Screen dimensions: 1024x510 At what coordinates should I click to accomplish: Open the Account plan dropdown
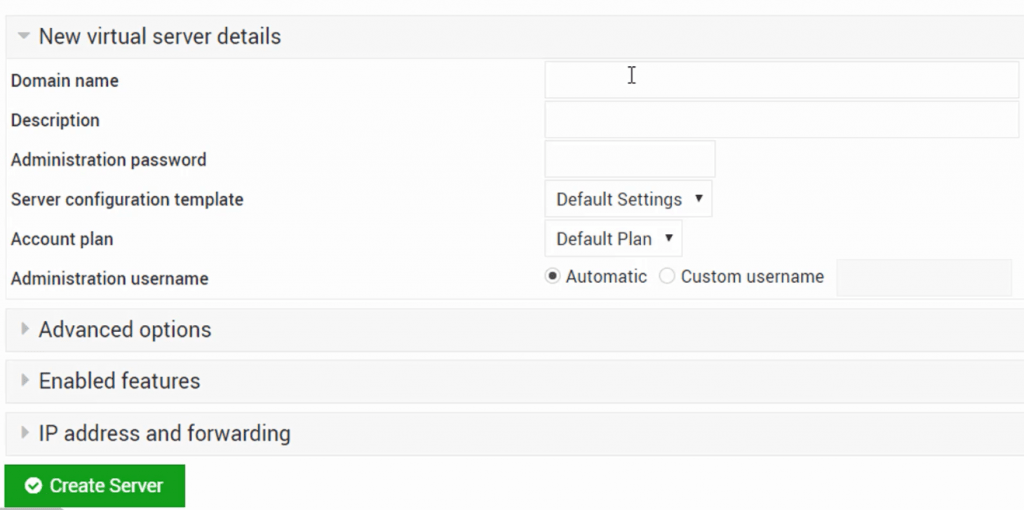tap(613, 239)
